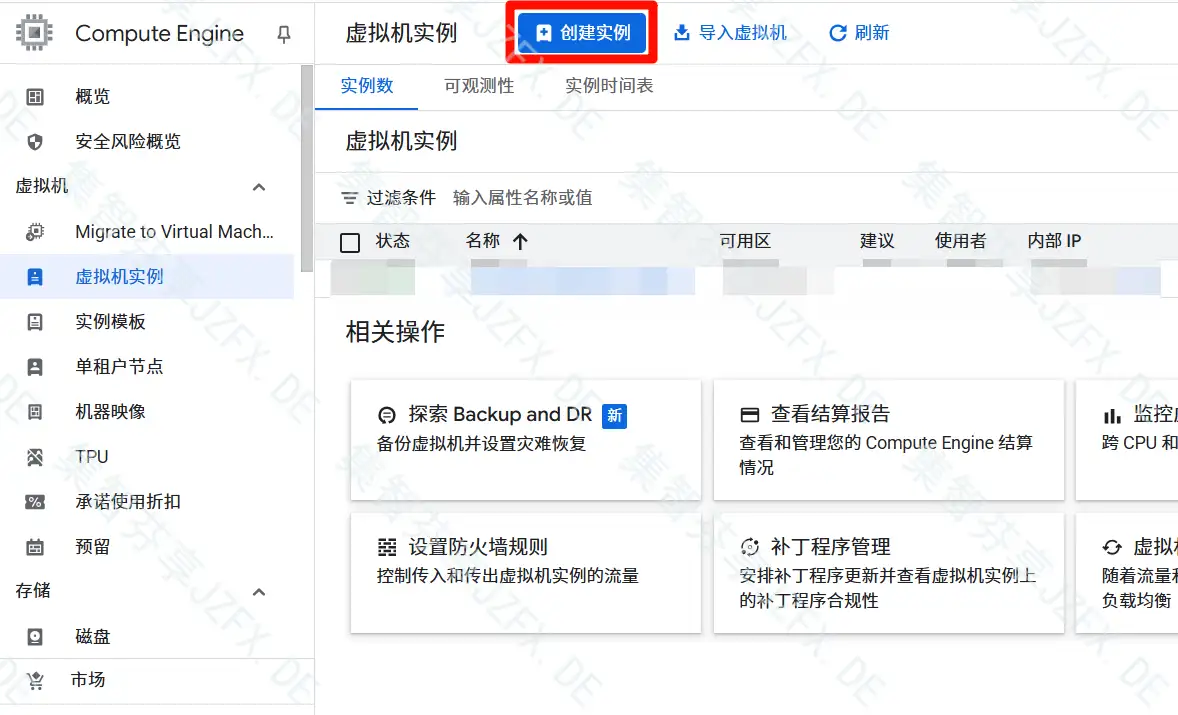Click the 查看结算报告 card icon
Screen dimensions: 1178x715
coord(750,415)
